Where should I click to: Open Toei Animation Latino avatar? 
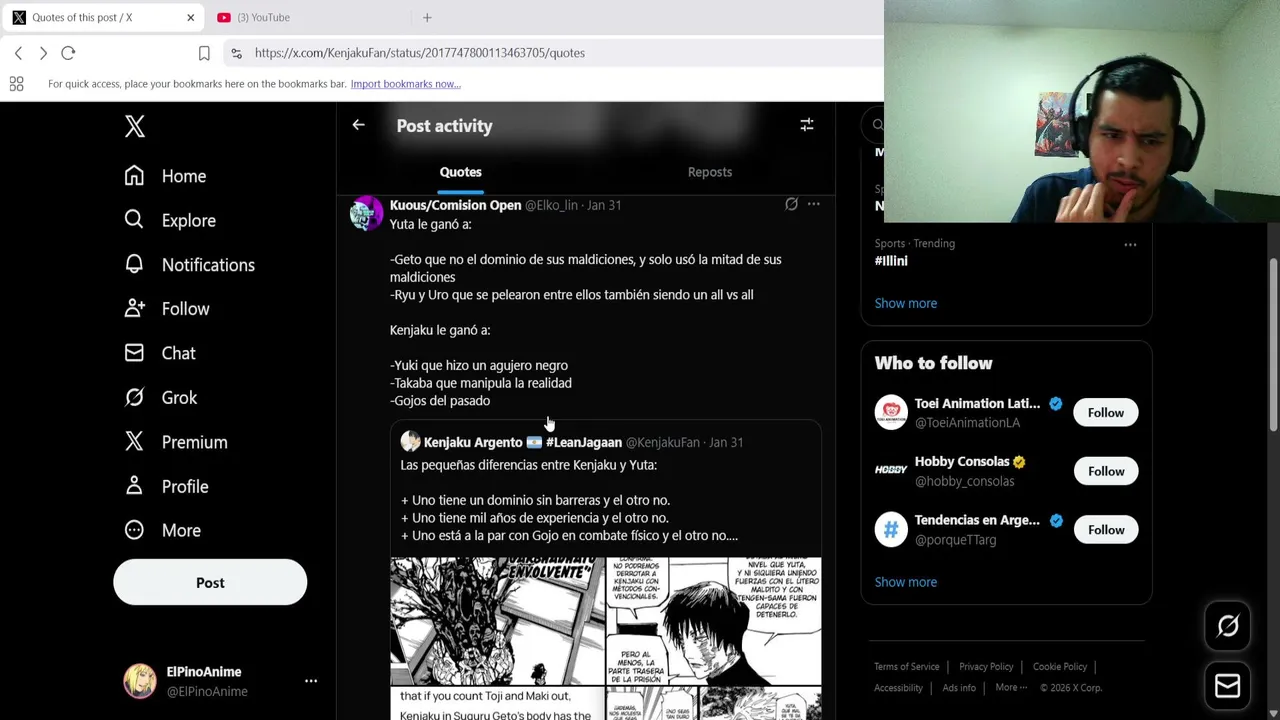tap(891, 412)
